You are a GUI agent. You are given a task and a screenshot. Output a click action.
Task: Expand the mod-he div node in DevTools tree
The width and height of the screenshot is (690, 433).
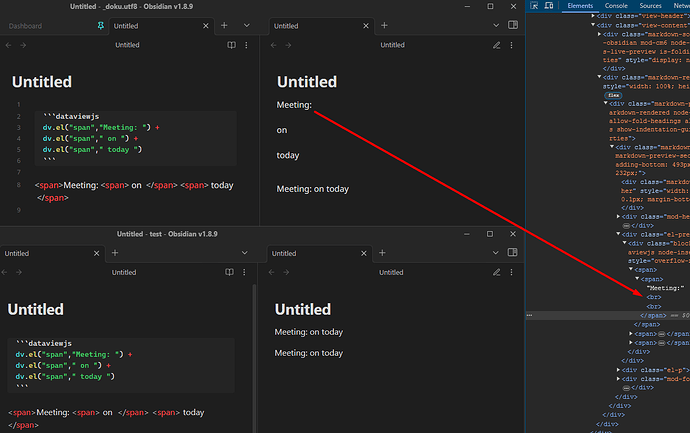(618, 216)
